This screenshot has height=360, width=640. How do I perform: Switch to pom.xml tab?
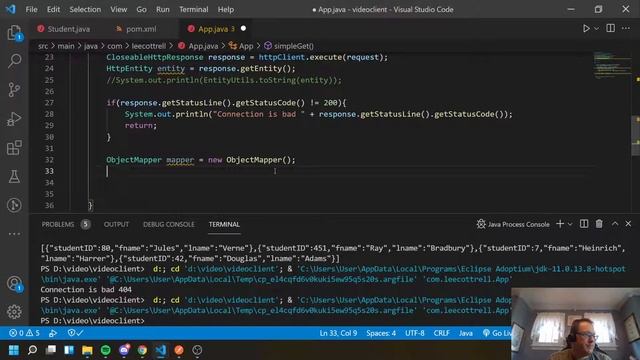(x=141, y=29)
